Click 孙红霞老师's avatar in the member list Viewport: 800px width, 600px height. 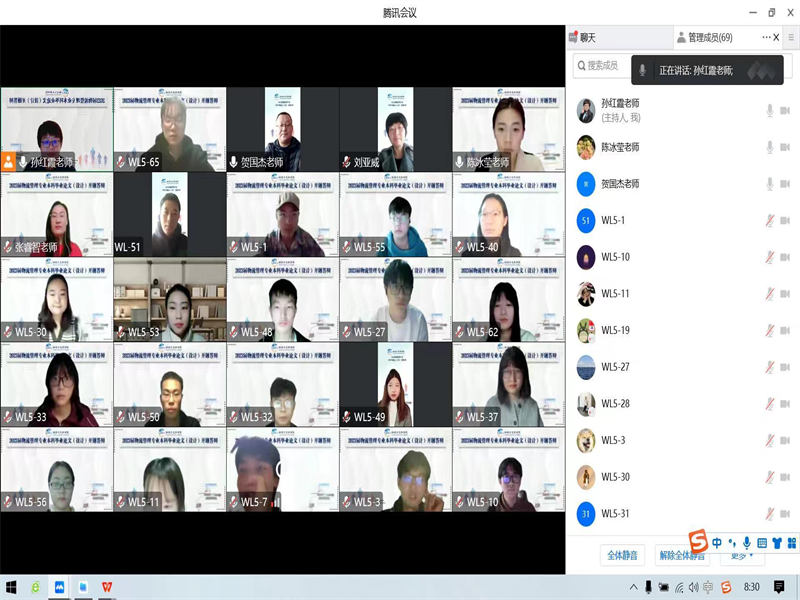586,110
